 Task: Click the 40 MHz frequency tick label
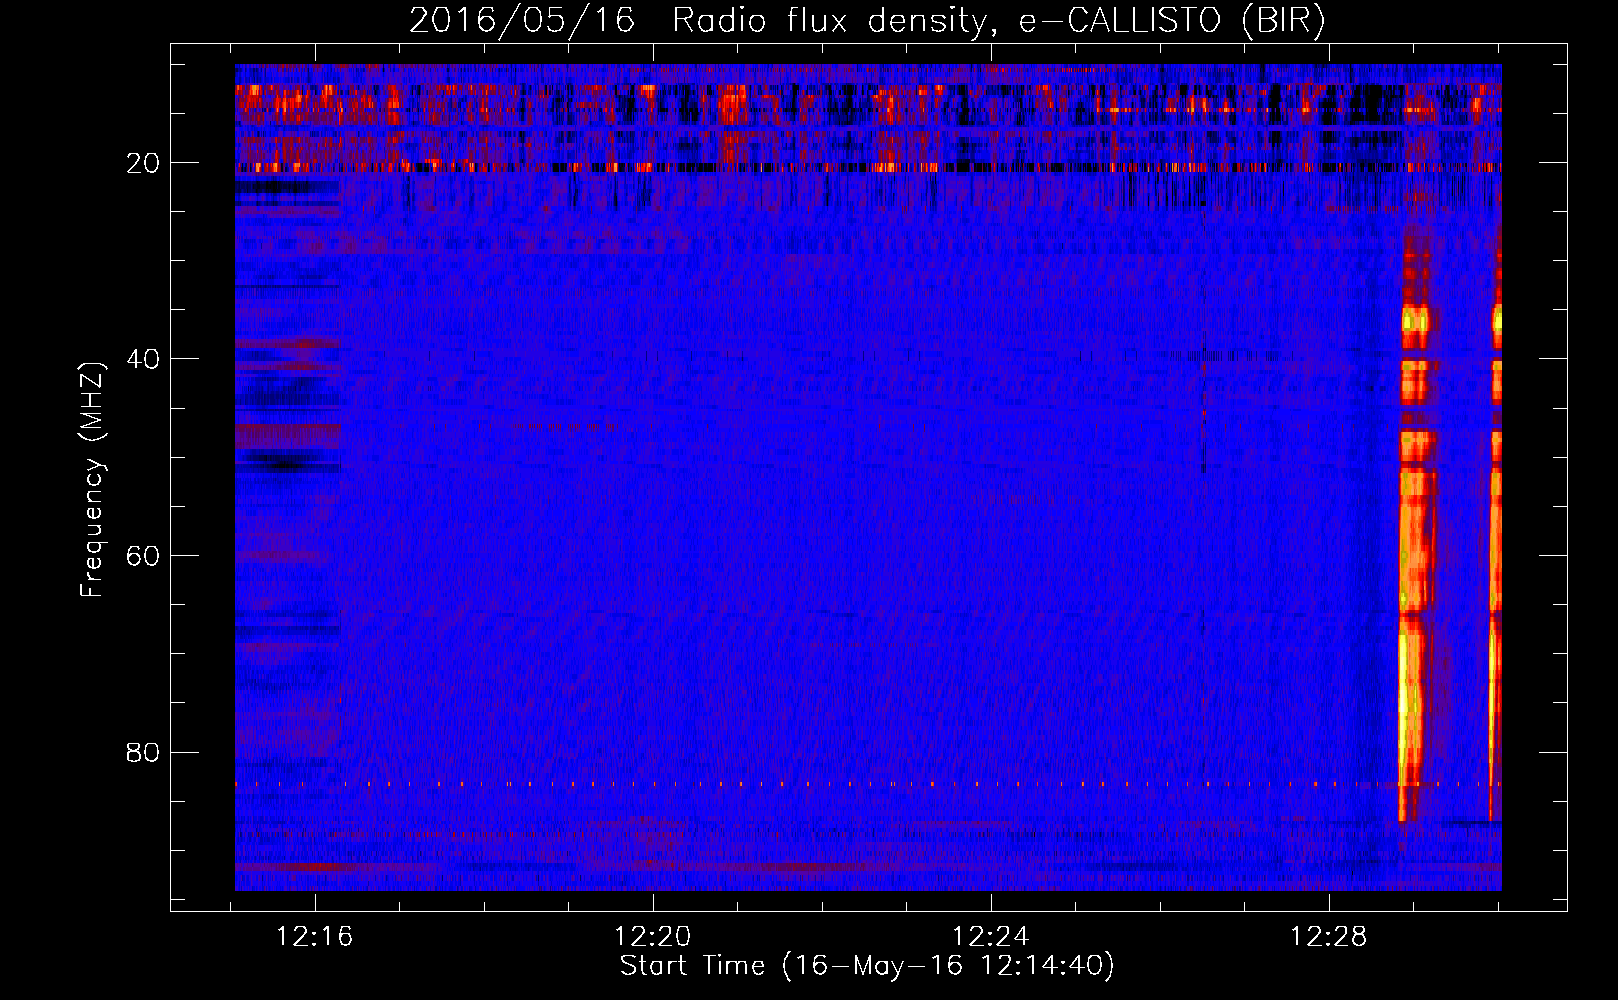point(144,358)
